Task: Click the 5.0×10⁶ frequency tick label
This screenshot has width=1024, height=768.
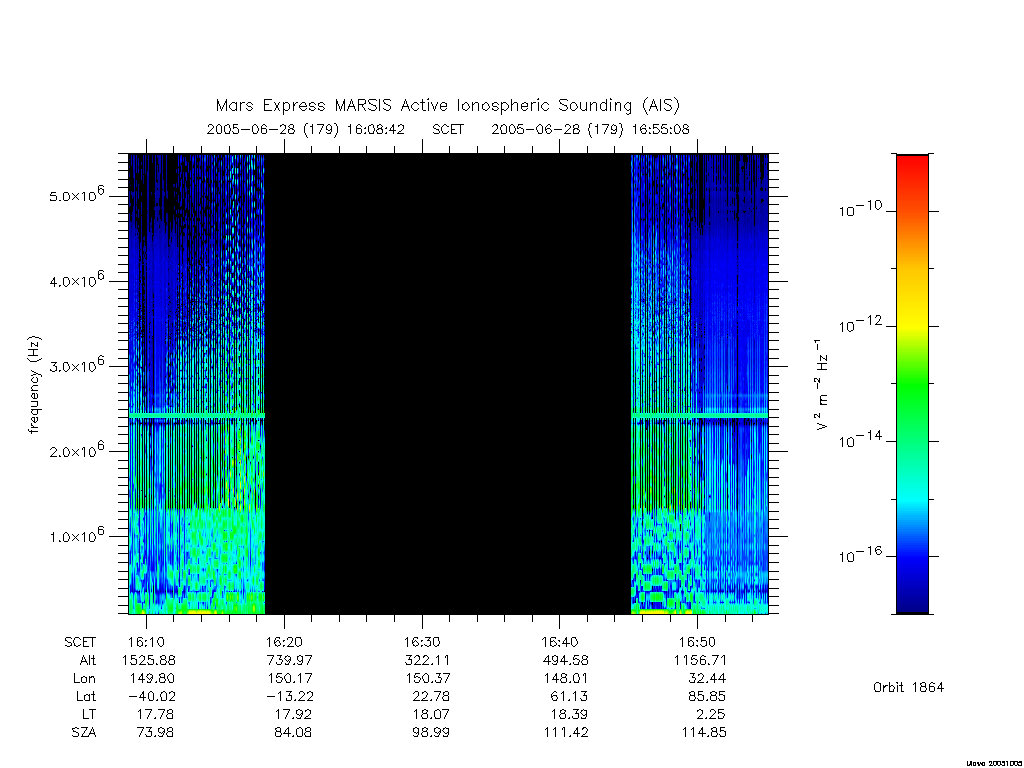Action: click(76, 195)
